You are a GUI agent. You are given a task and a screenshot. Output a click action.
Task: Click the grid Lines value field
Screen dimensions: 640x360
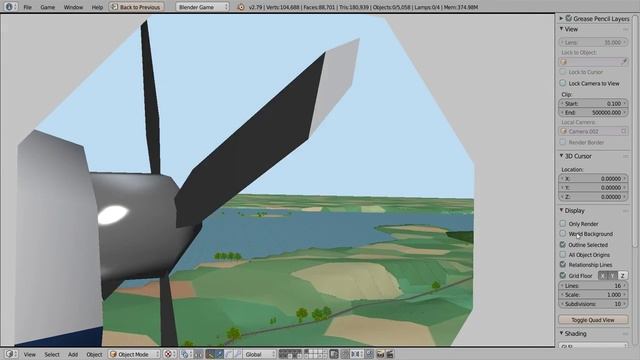coord(593,286)
